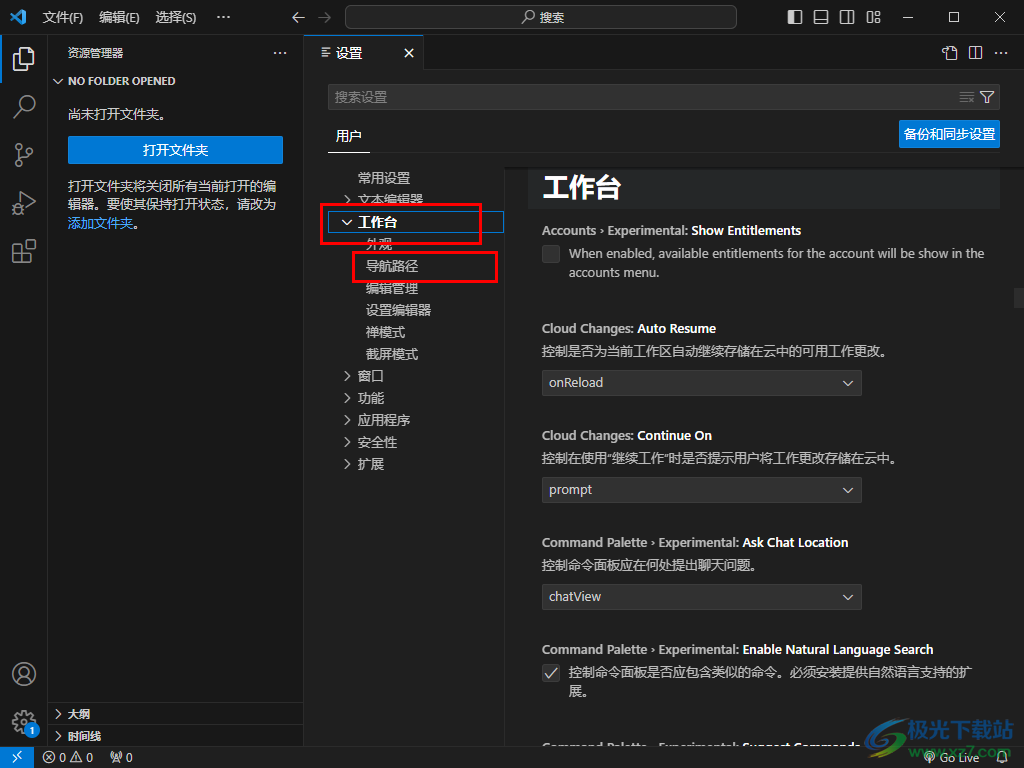This screenshot has height=768, width=1024.
Task: Toggle the primary side bar layout icon
Action: [795, 17]
